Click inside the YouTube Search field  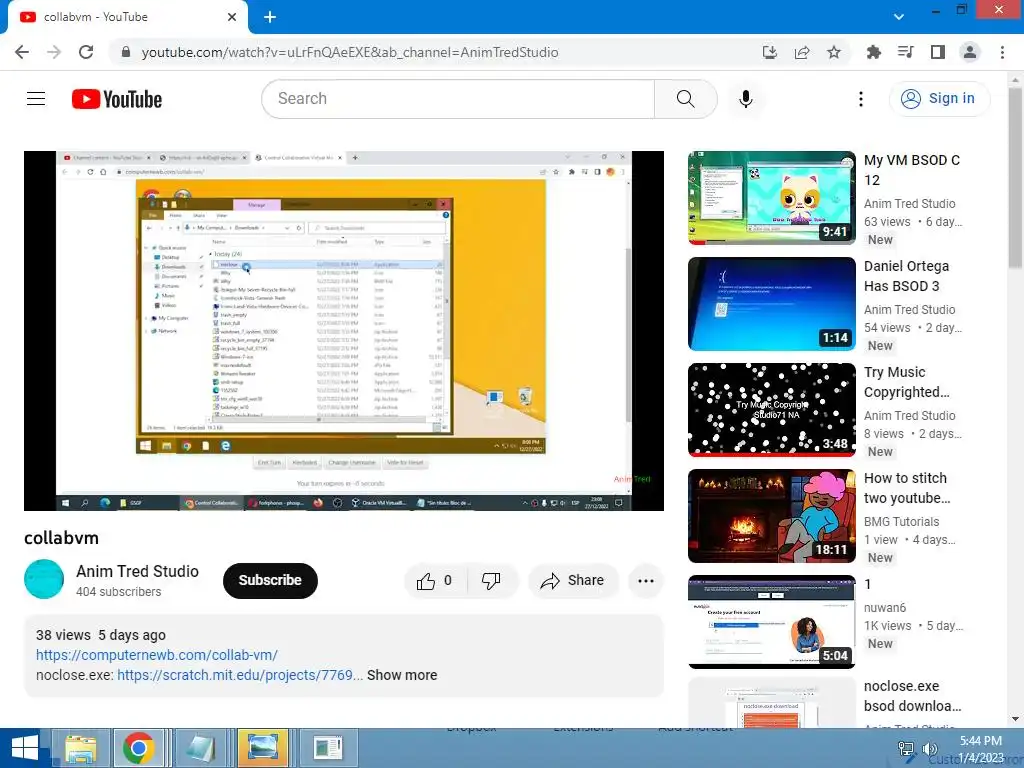point(458,99)
